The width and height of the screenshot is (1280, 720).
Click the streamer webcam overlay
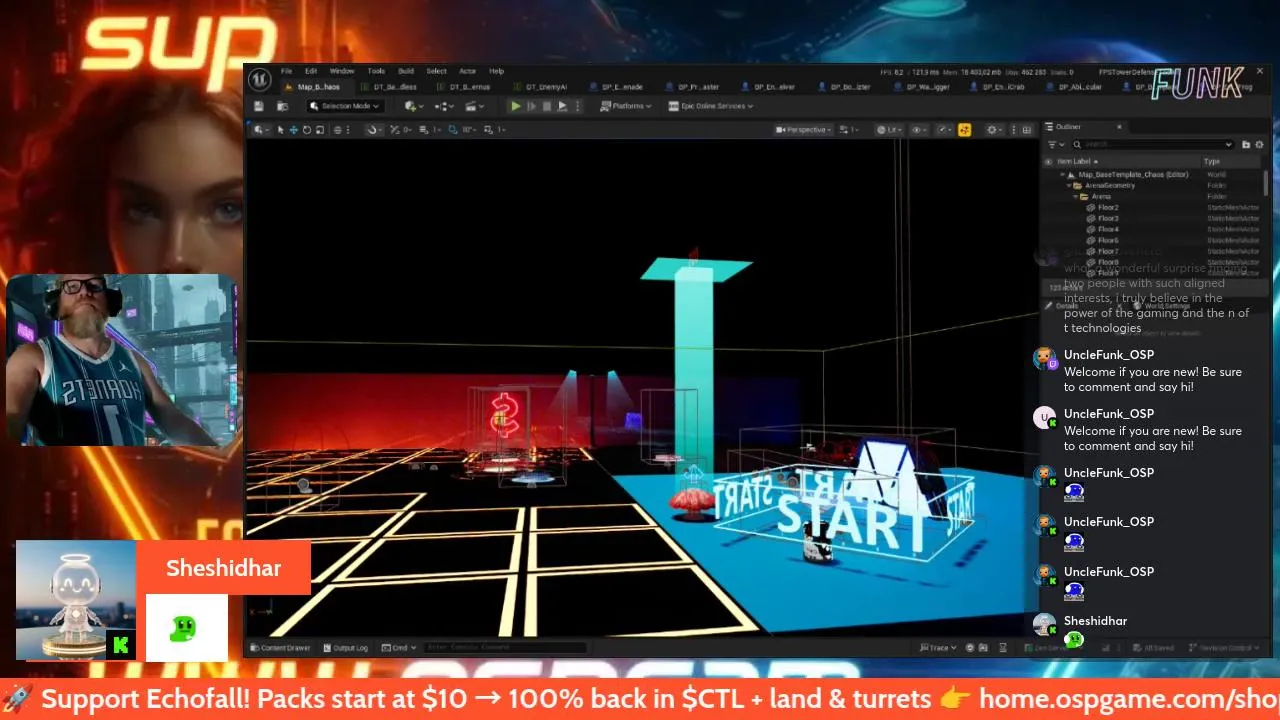(122, 359)
